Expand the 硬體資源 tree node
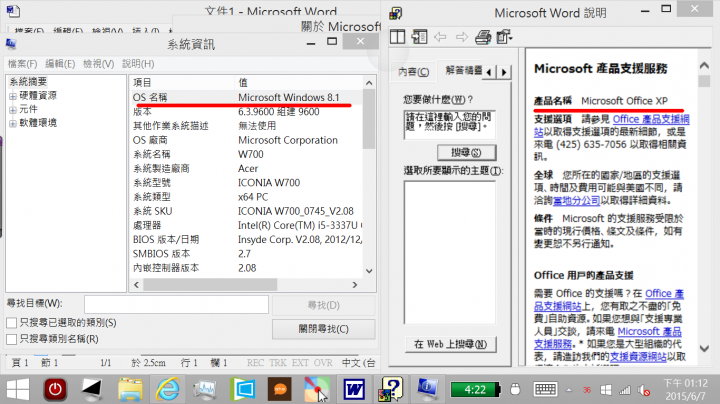Screen dimensions: 720x404 13,96
